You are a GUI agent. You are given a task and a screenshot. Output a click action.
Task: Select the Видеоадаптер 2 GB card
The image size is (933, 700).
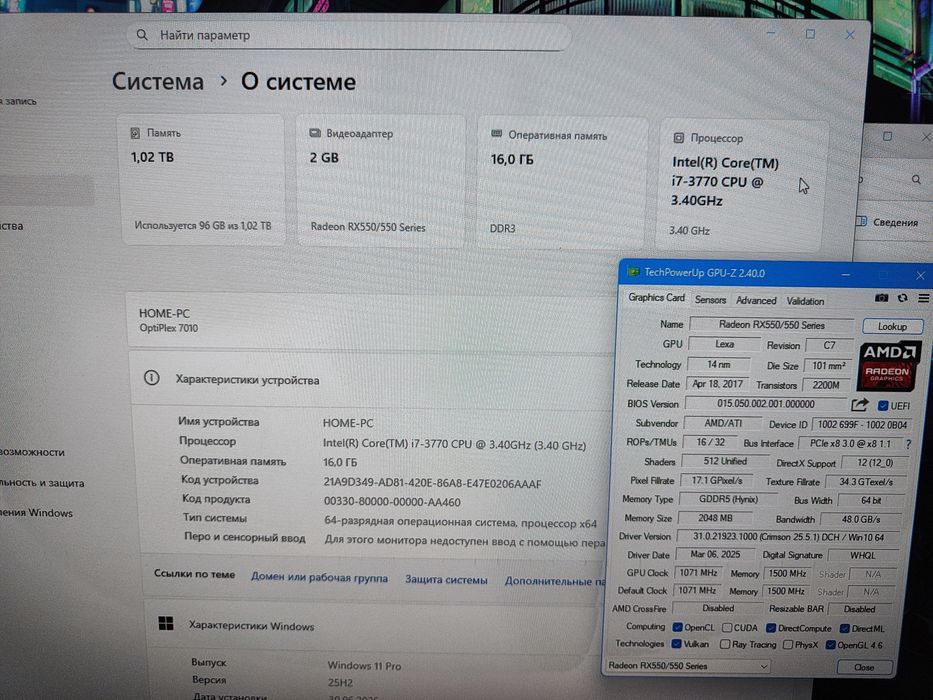pyautogui.click(x=381, y=181)
